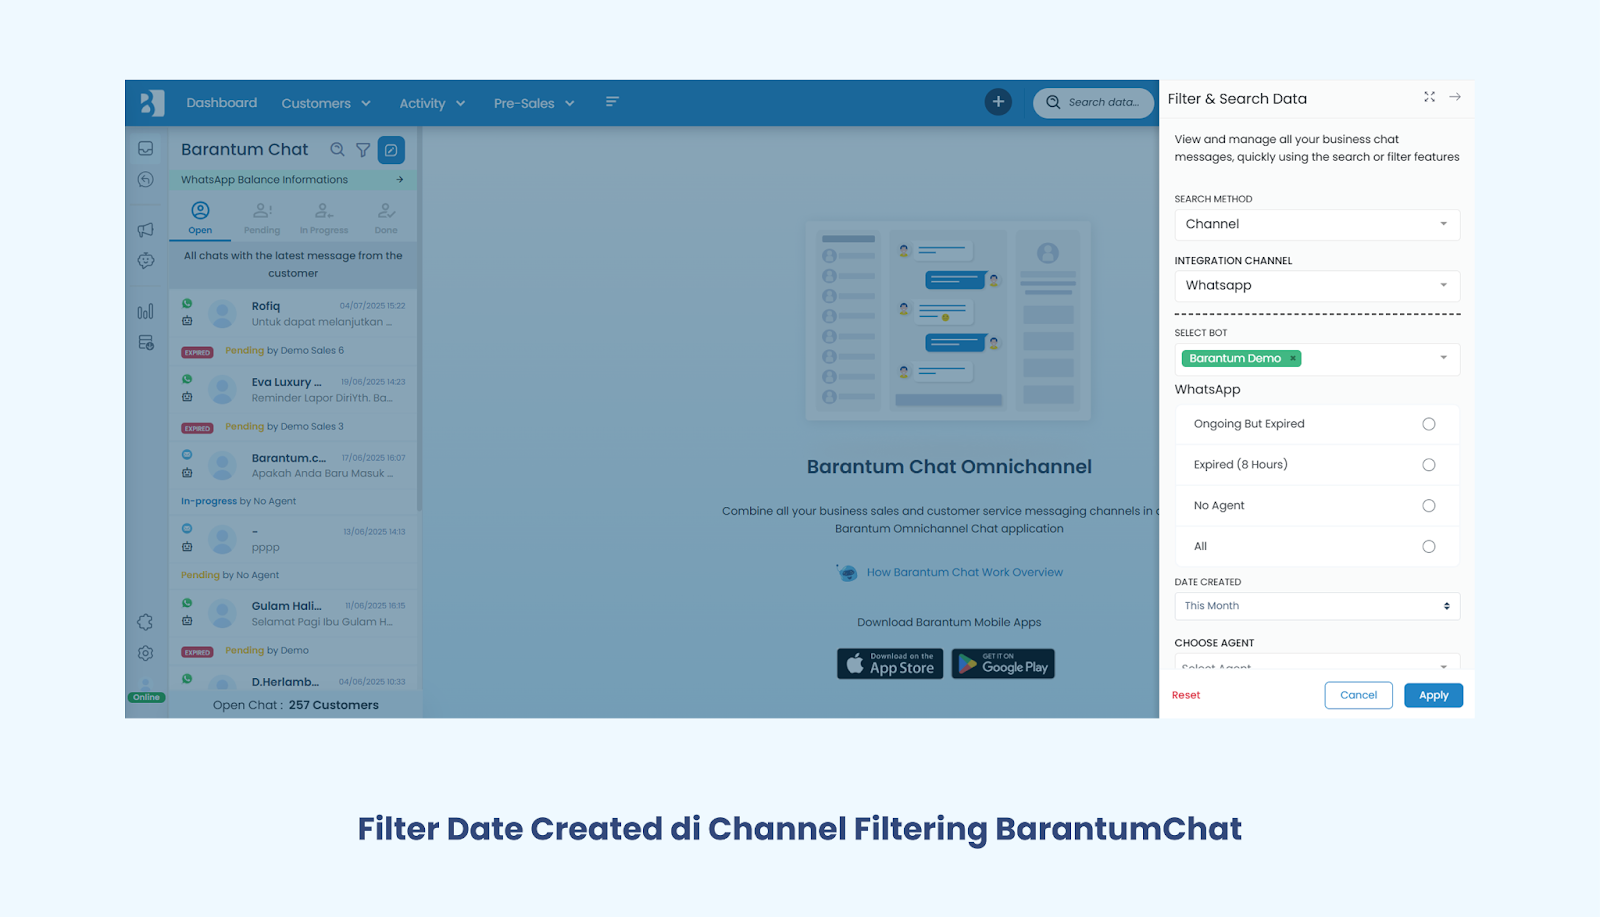Select the Expired (8 Hours) radio option
Screen dimensions: 1600x917
(1429, 465)
